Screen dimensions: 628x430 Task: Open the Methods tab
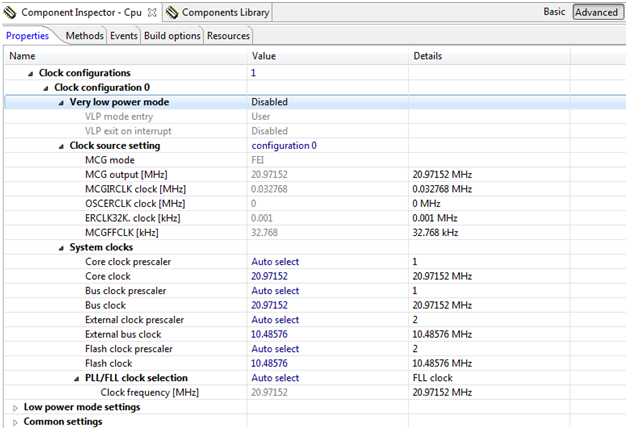[84, 35]
